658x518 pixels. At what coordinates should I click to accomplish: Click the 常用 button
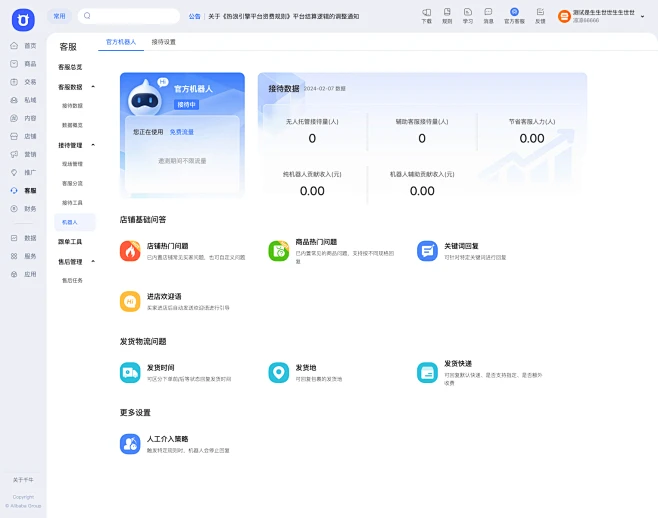60,16
